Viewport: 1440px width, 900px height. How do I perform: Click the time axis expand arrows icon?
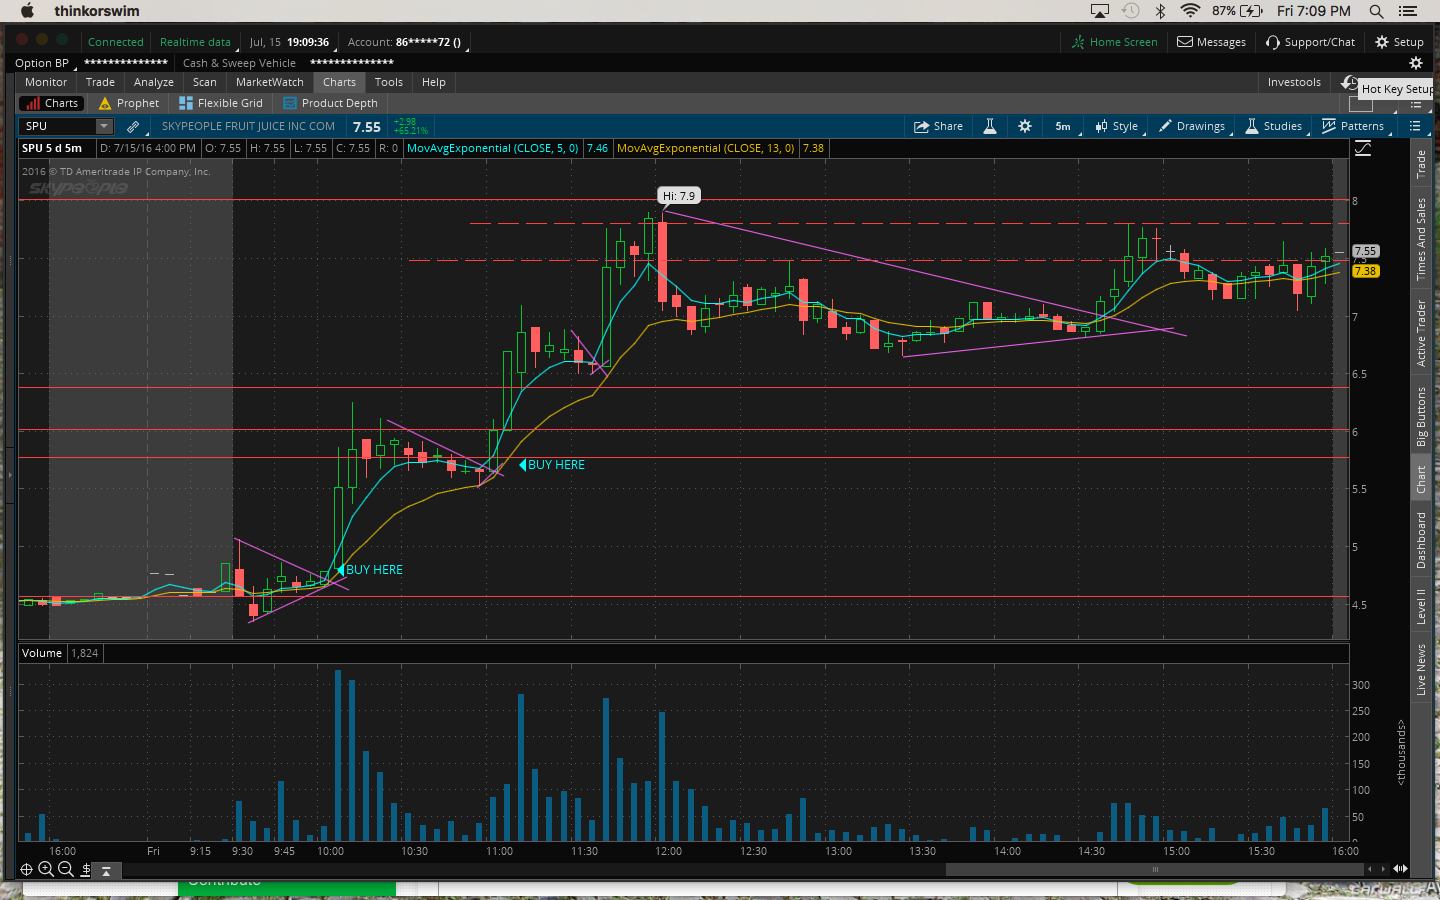(1401, 868)
